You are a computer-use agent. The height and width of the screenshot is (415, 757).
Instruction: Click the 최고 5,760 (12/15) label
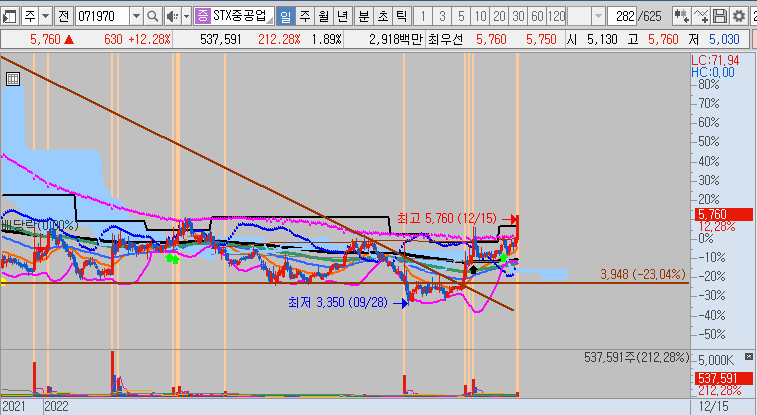[447, 219]
